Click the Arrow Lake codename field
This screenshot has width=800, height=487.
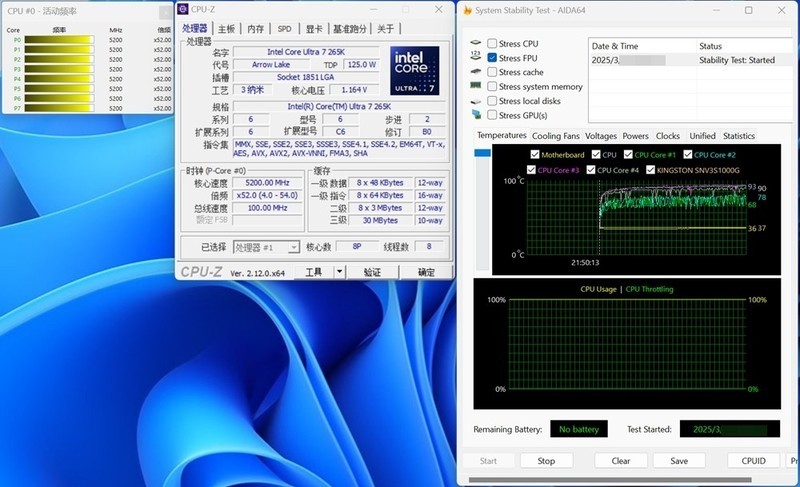pyautogui.click(x=271, y=65)
